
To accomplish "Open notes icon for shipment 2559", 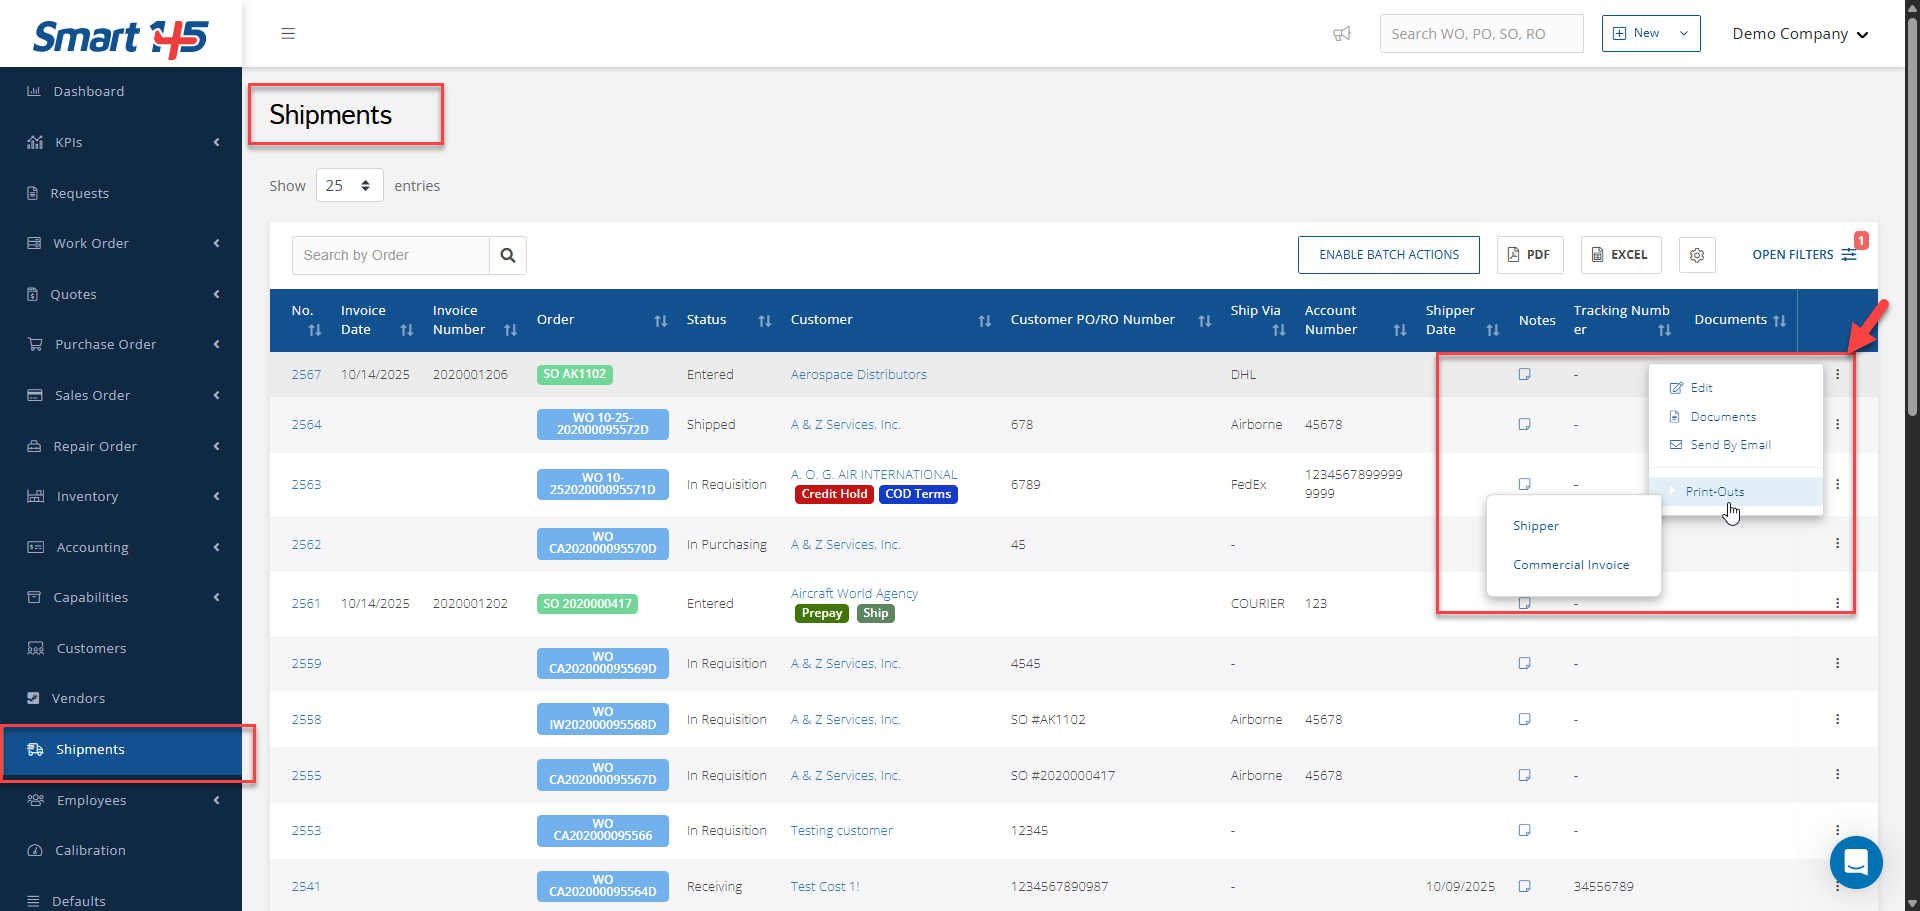I will (1525, 663).
